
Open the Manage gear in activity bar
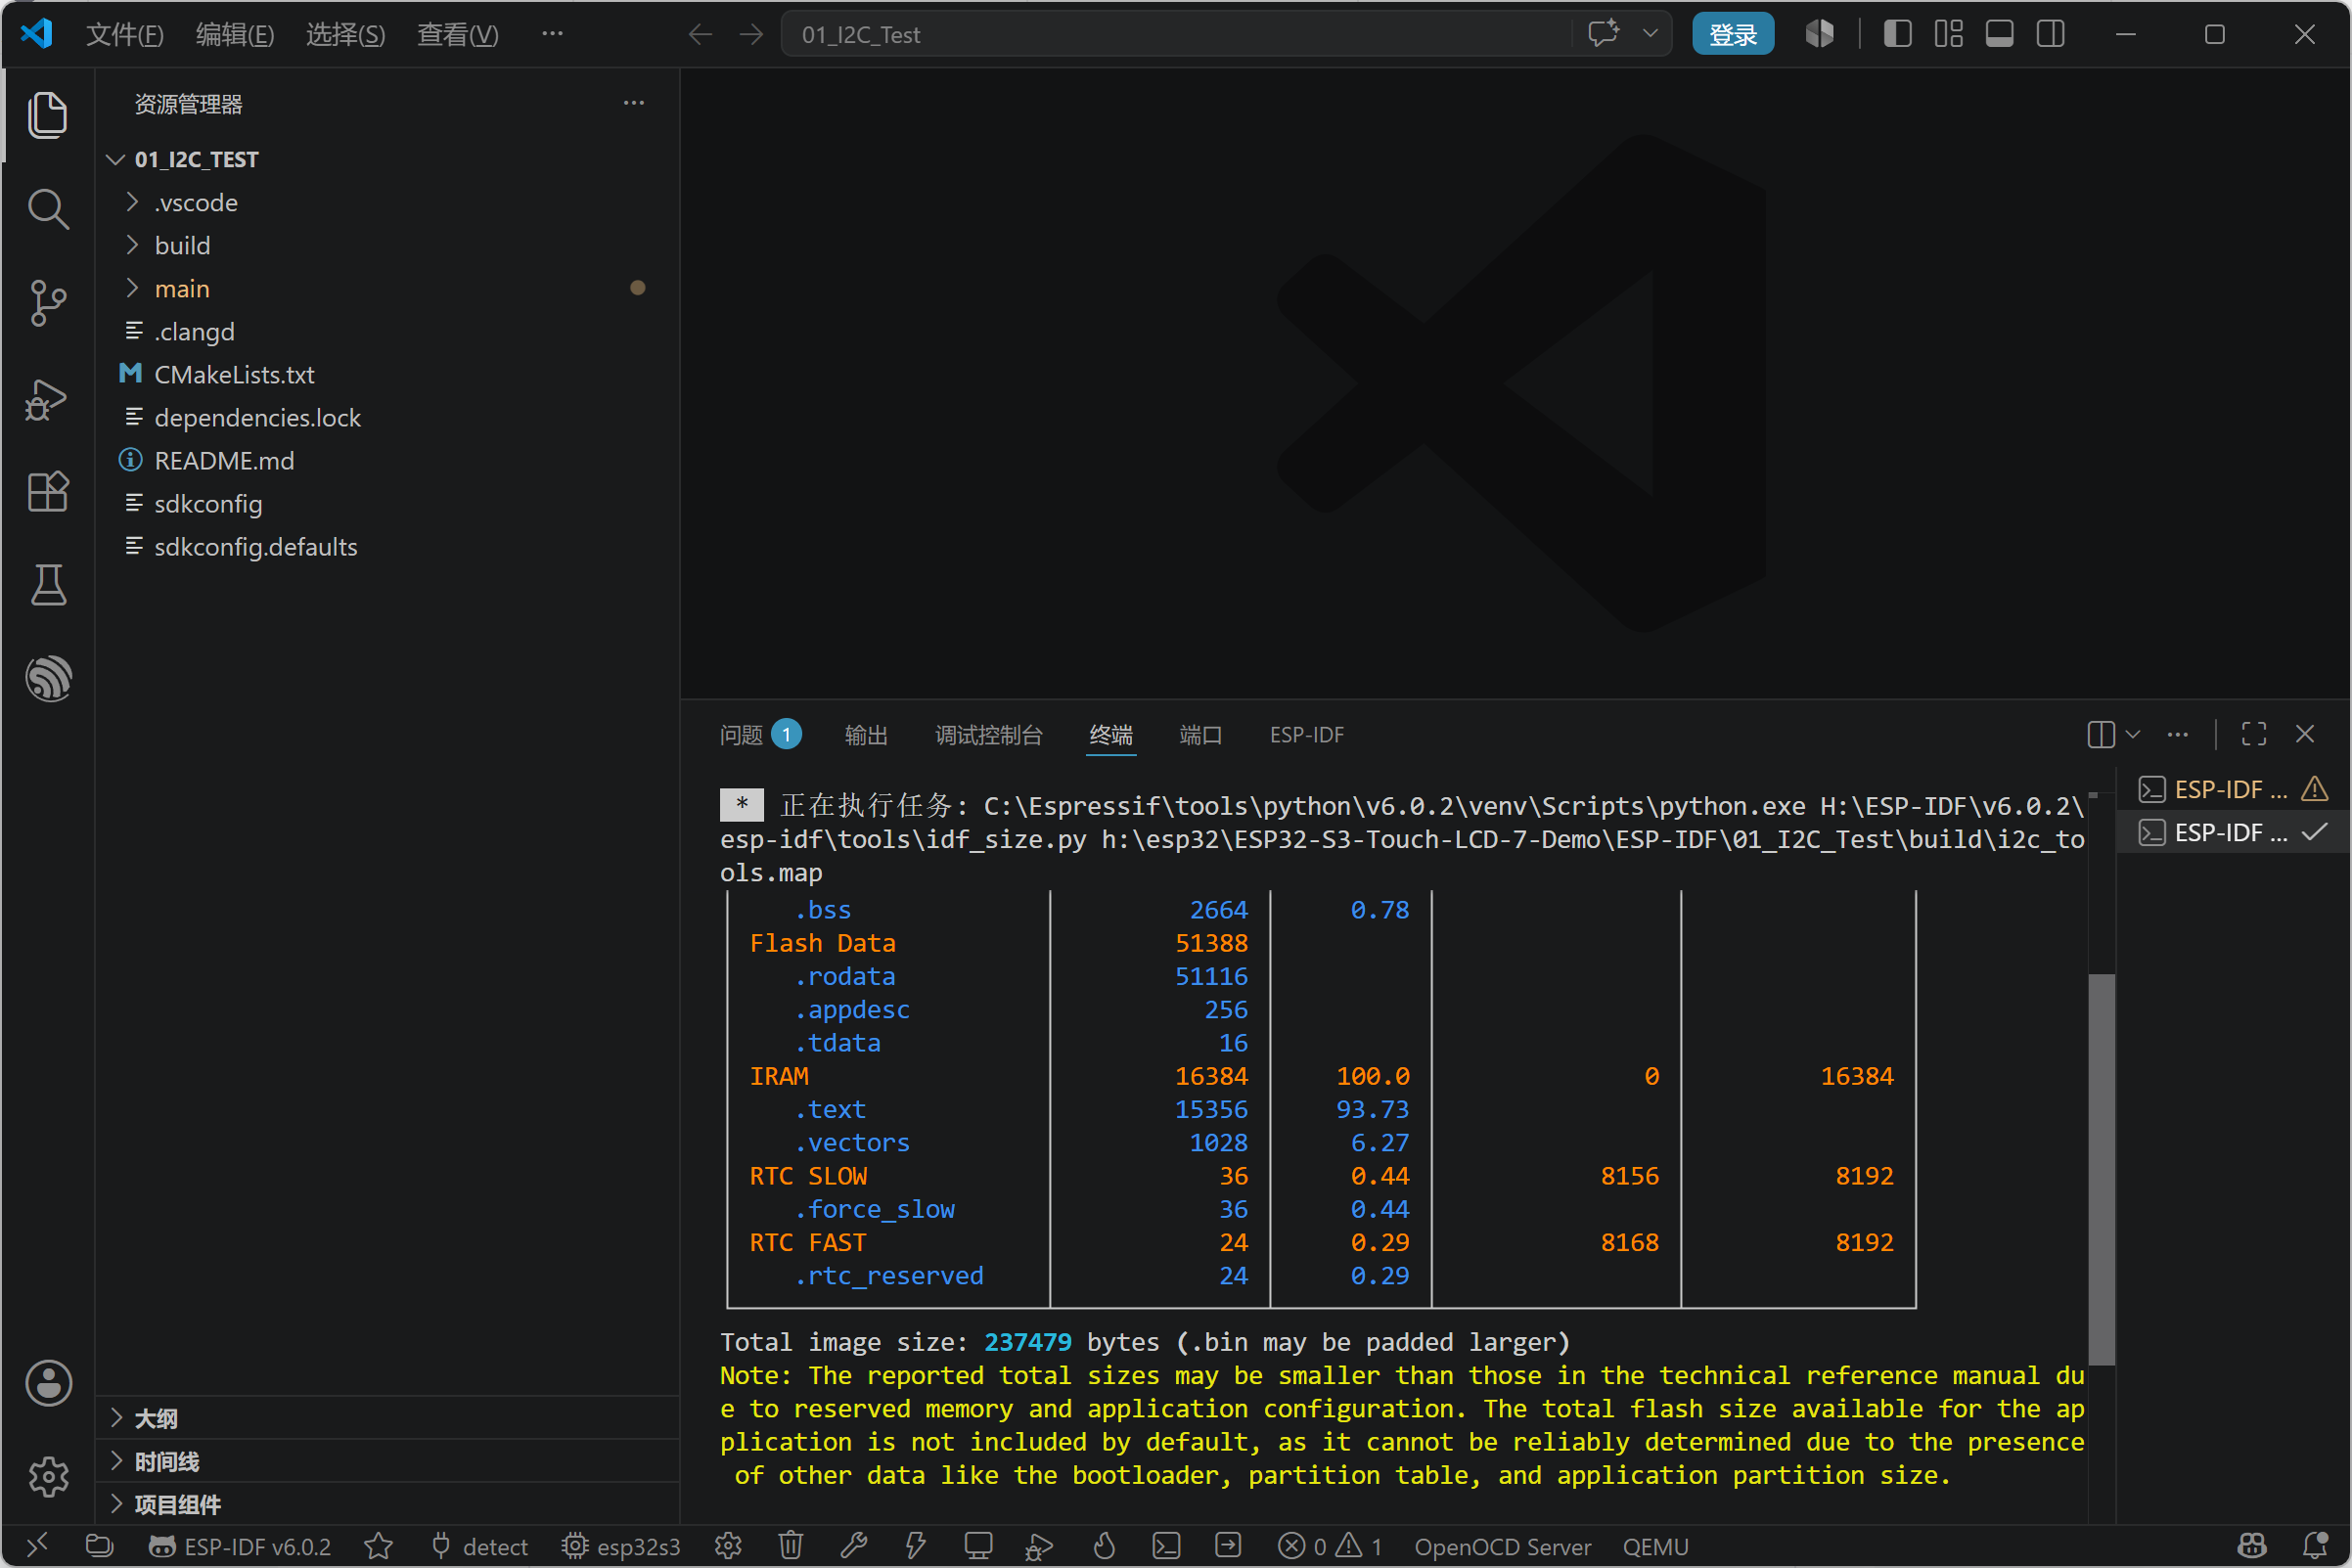[47, 1477]
